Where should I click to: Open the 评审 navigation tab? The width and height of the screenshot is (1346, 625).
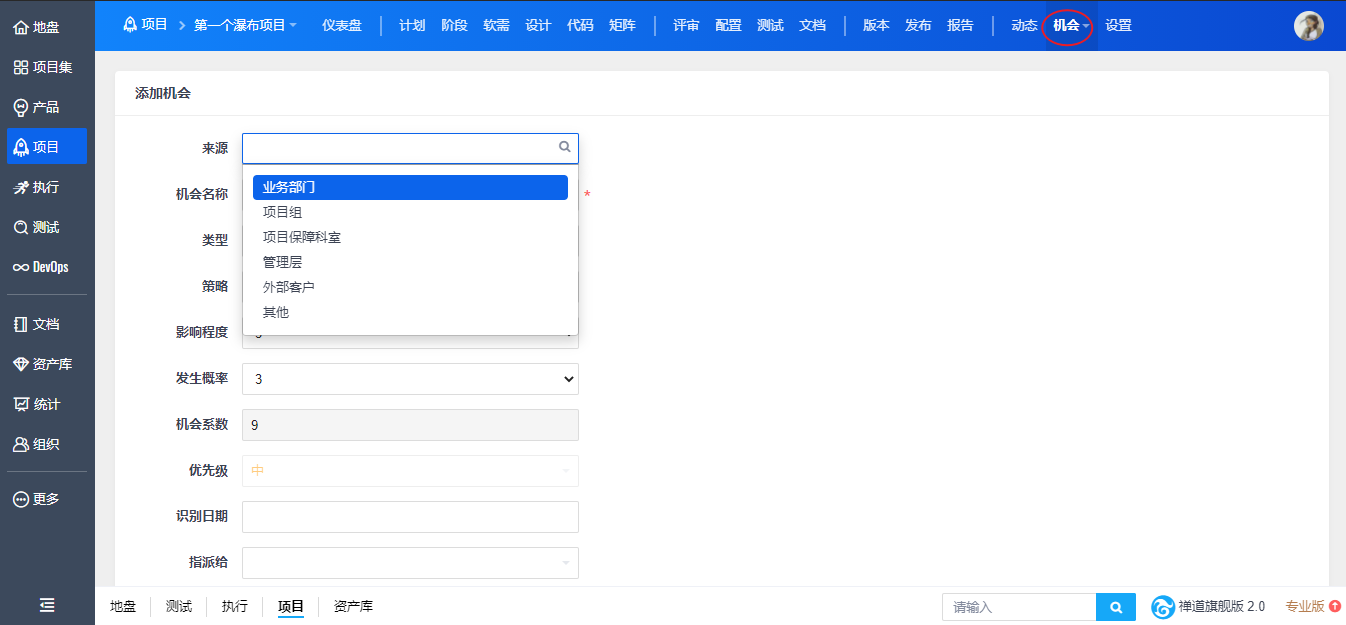[686, 25]
